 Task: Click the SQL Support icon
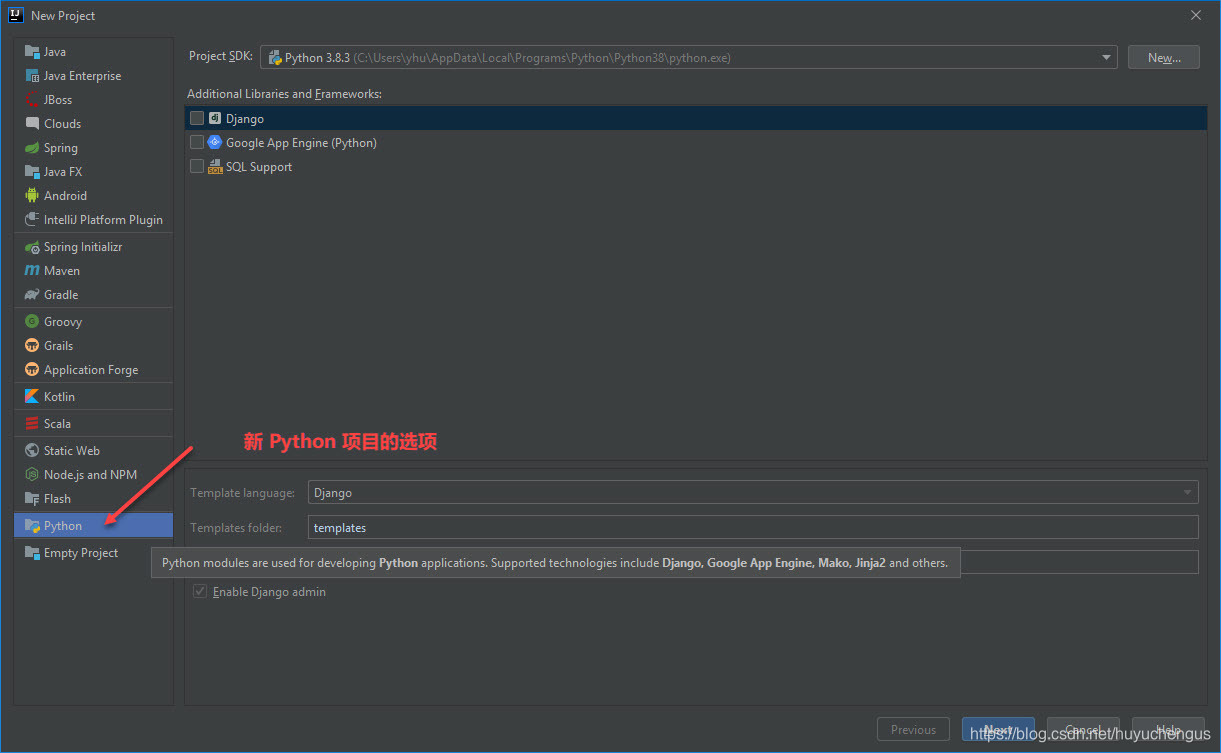pyautogui.click(x=215, y=167)
